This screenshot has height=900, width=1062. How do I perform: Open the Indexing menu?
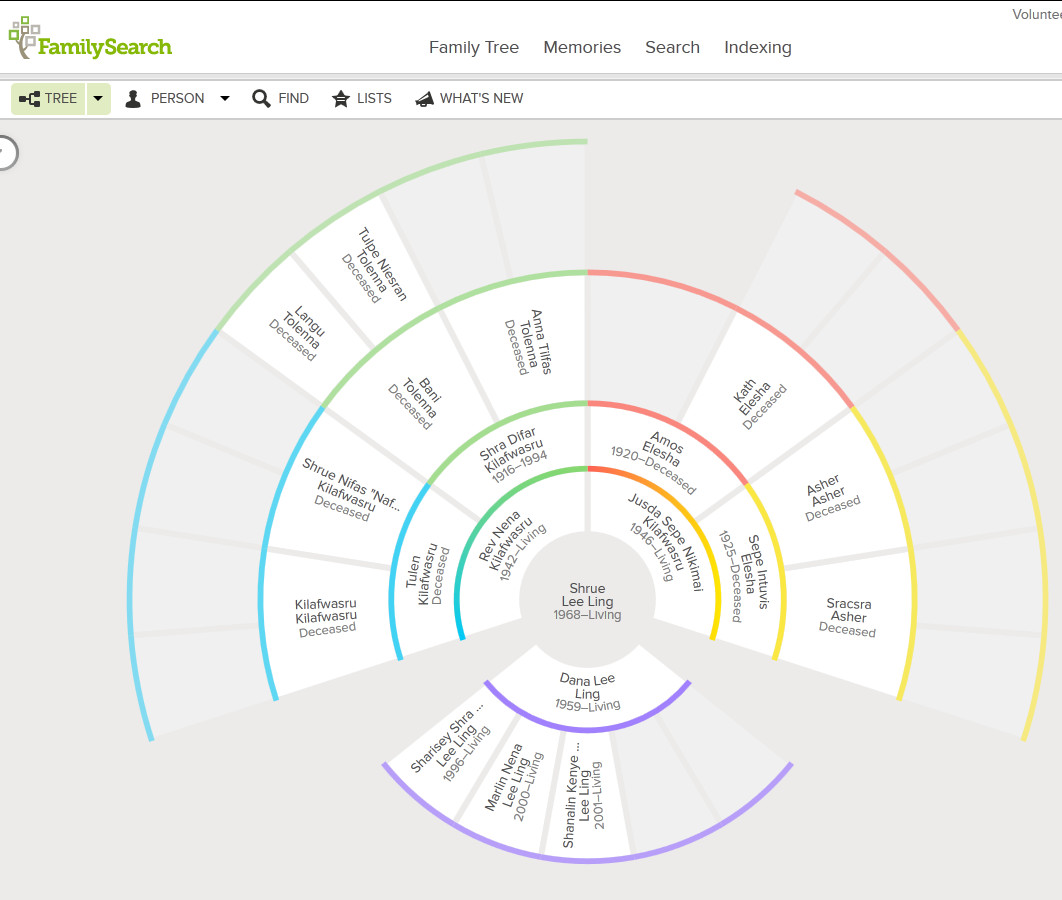[758, 47]
